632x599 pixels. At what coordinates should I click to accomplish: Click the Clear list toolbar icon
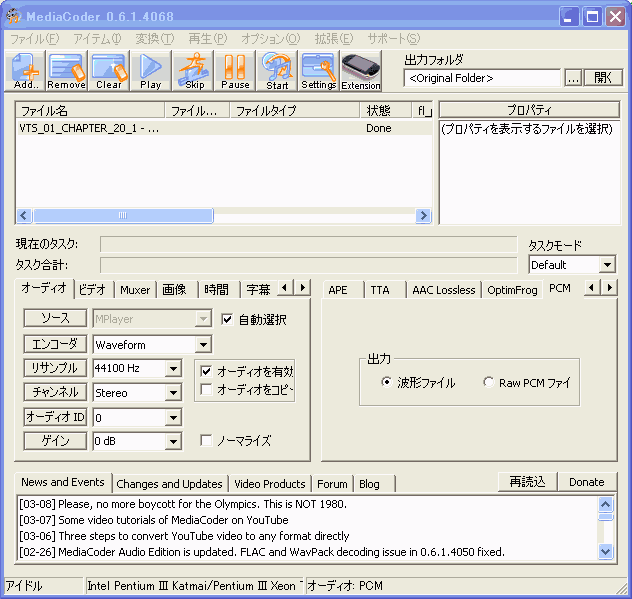pyautogui.click(x=109, y=71)
